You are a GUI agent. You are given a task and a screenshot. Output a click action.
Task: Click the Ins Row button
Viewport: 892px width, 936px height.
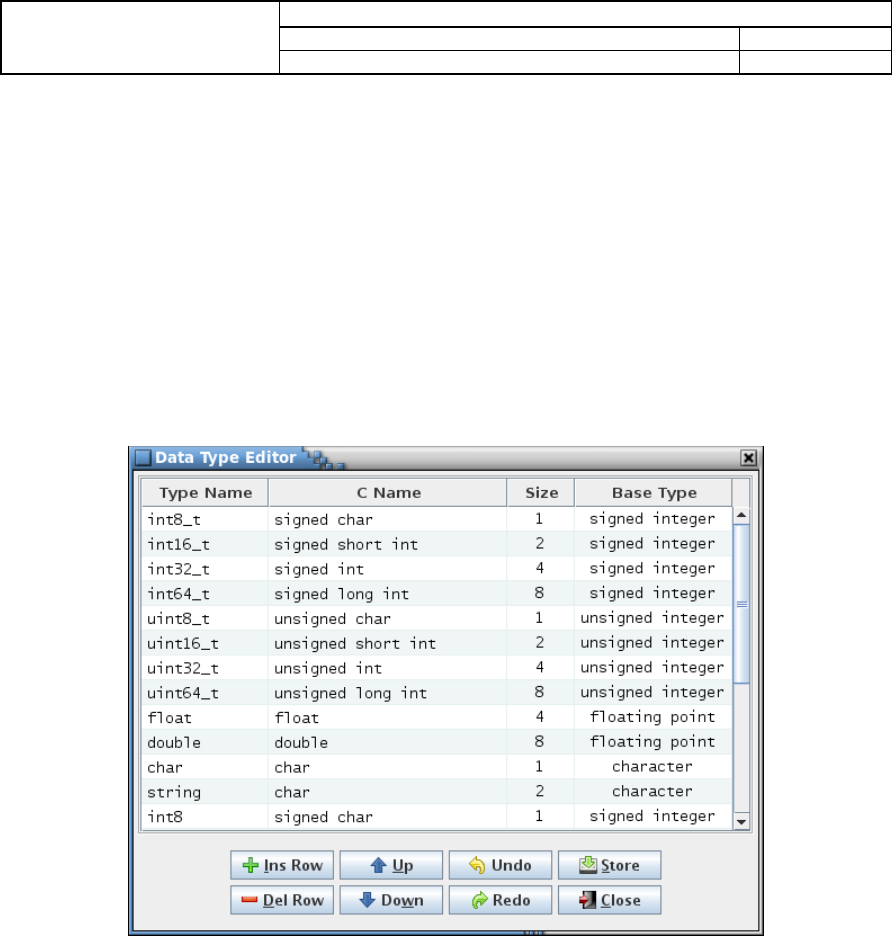[x=282, y=865]
